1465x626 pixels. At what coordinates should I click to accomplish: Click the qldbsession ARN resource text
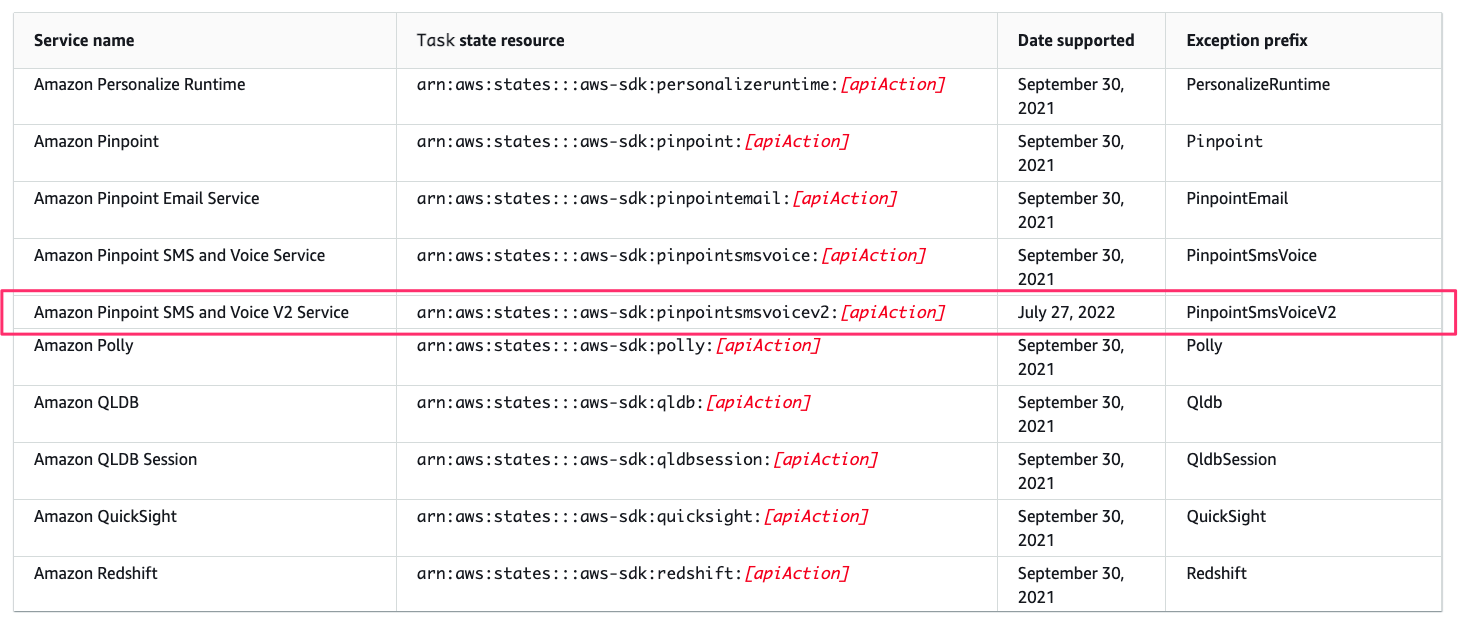[x=647, y=460]
